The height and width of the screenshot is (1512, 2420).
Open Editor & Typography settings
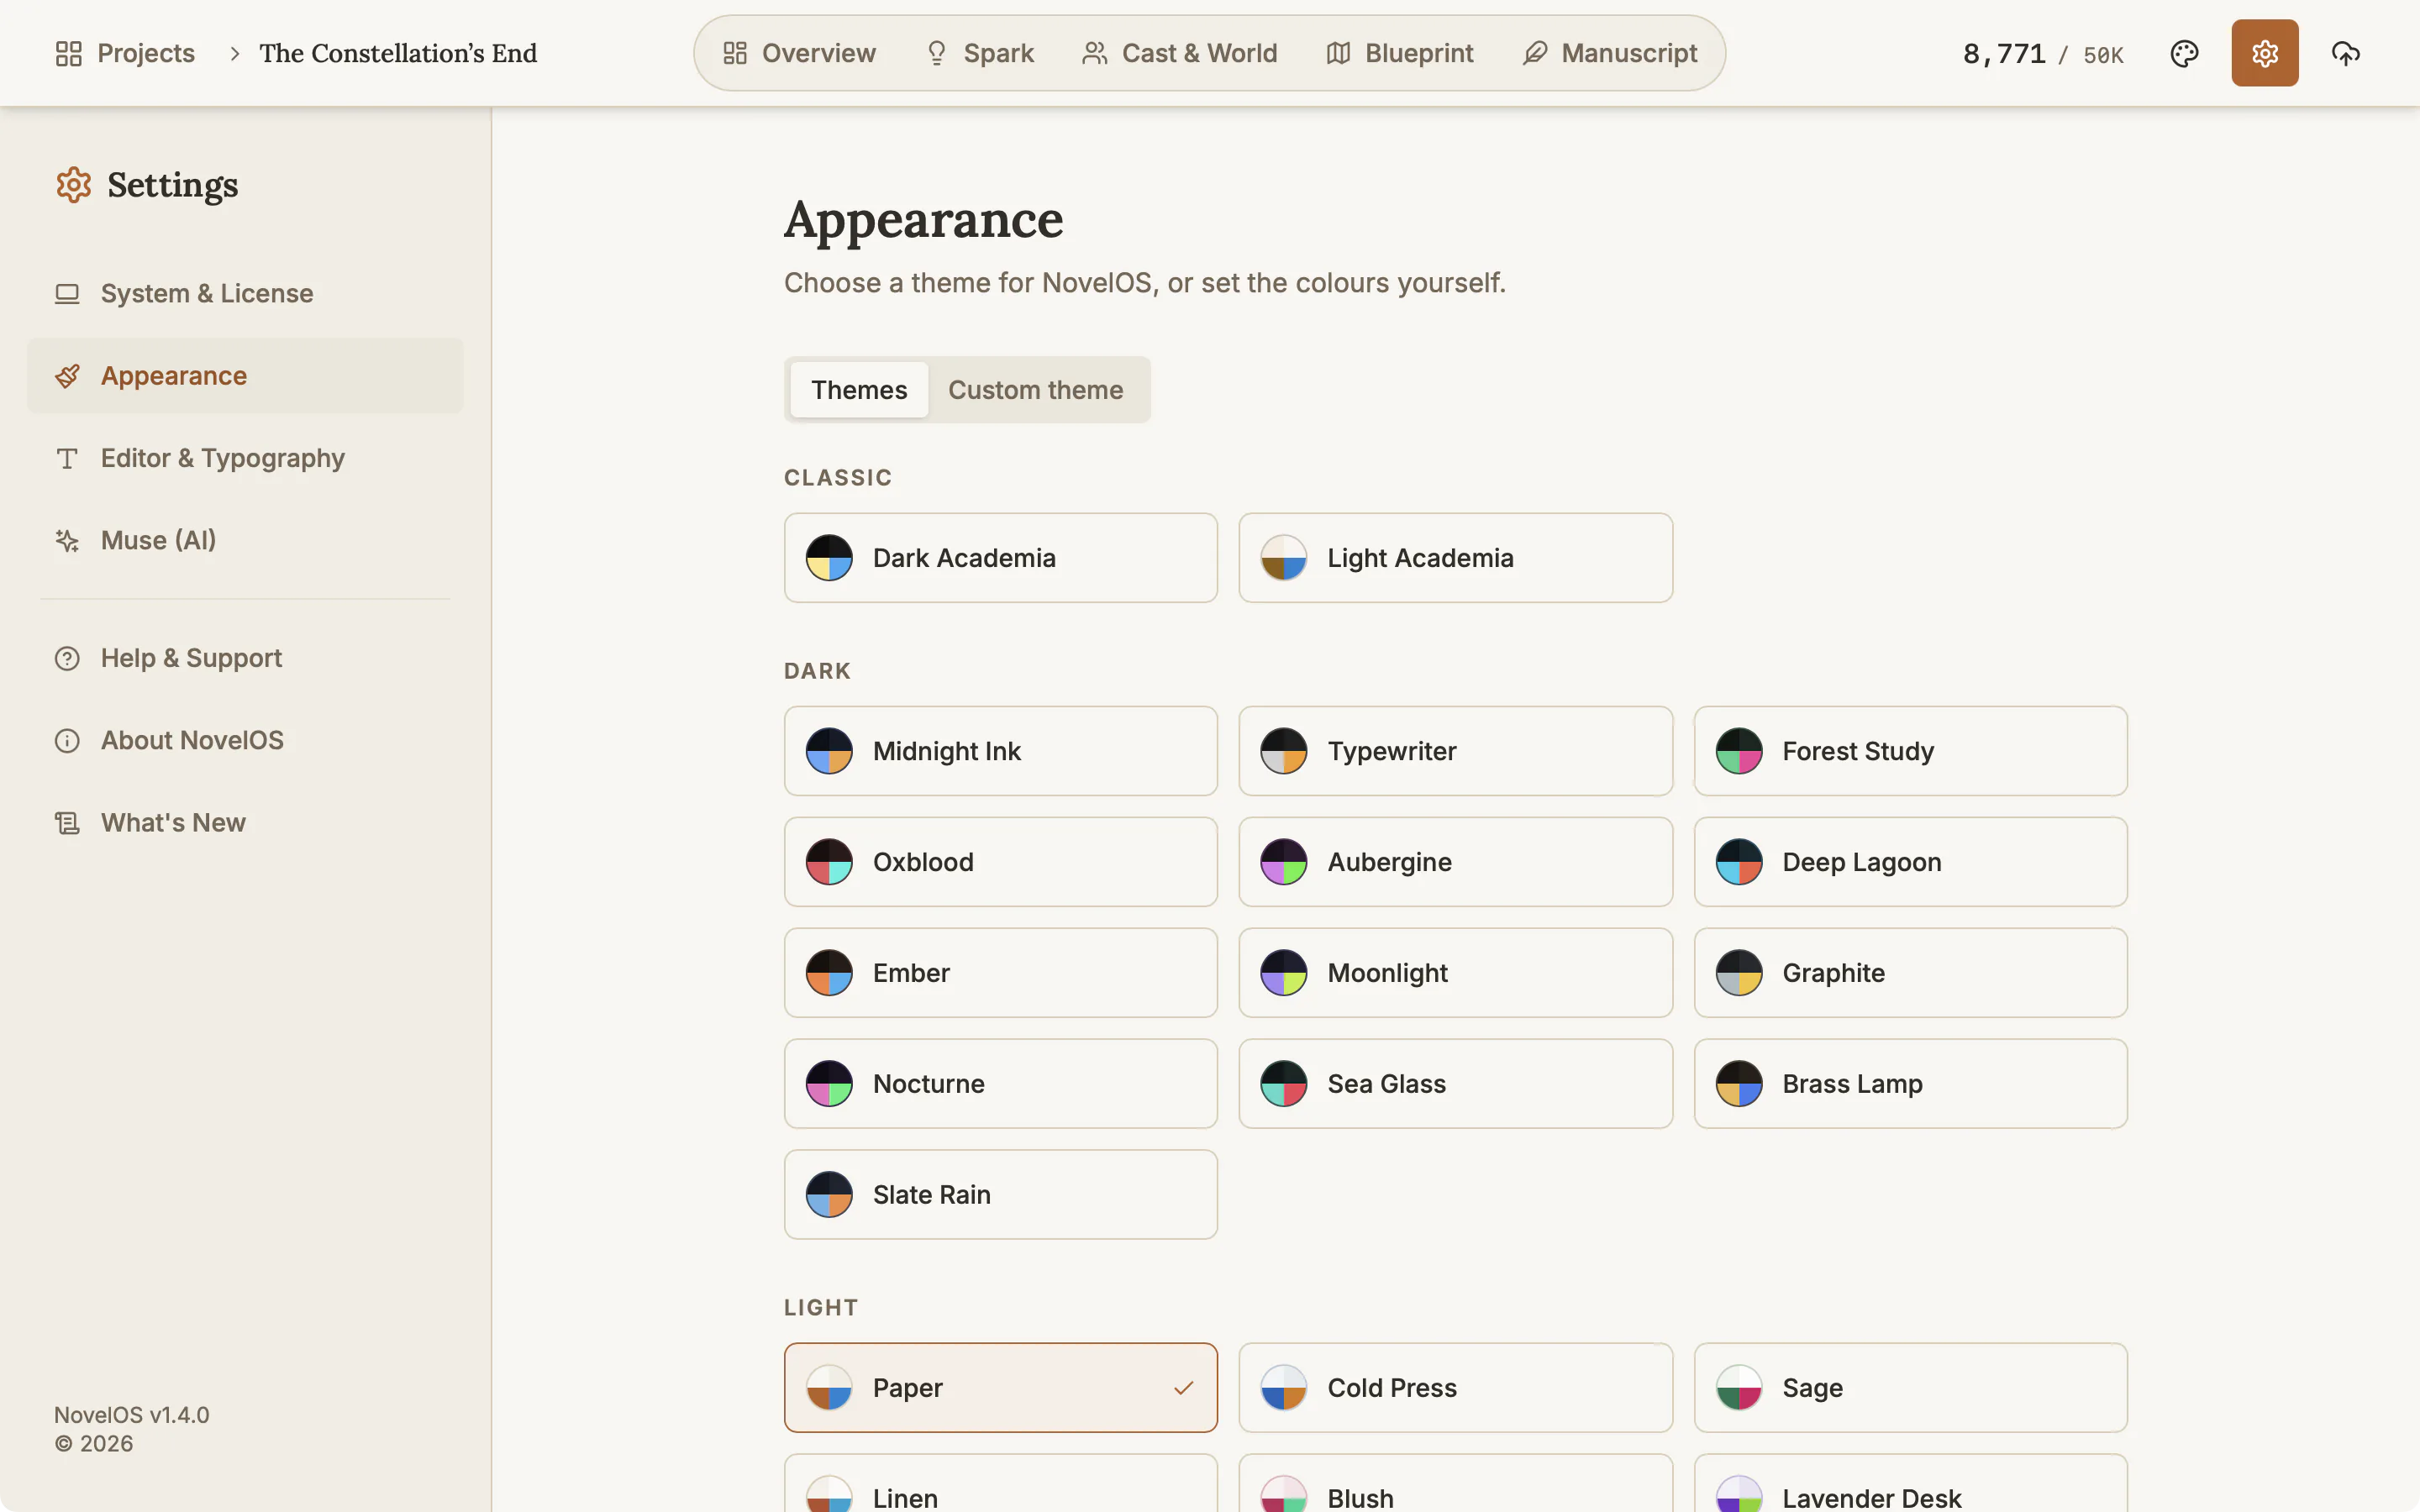(x=245, y=458)
